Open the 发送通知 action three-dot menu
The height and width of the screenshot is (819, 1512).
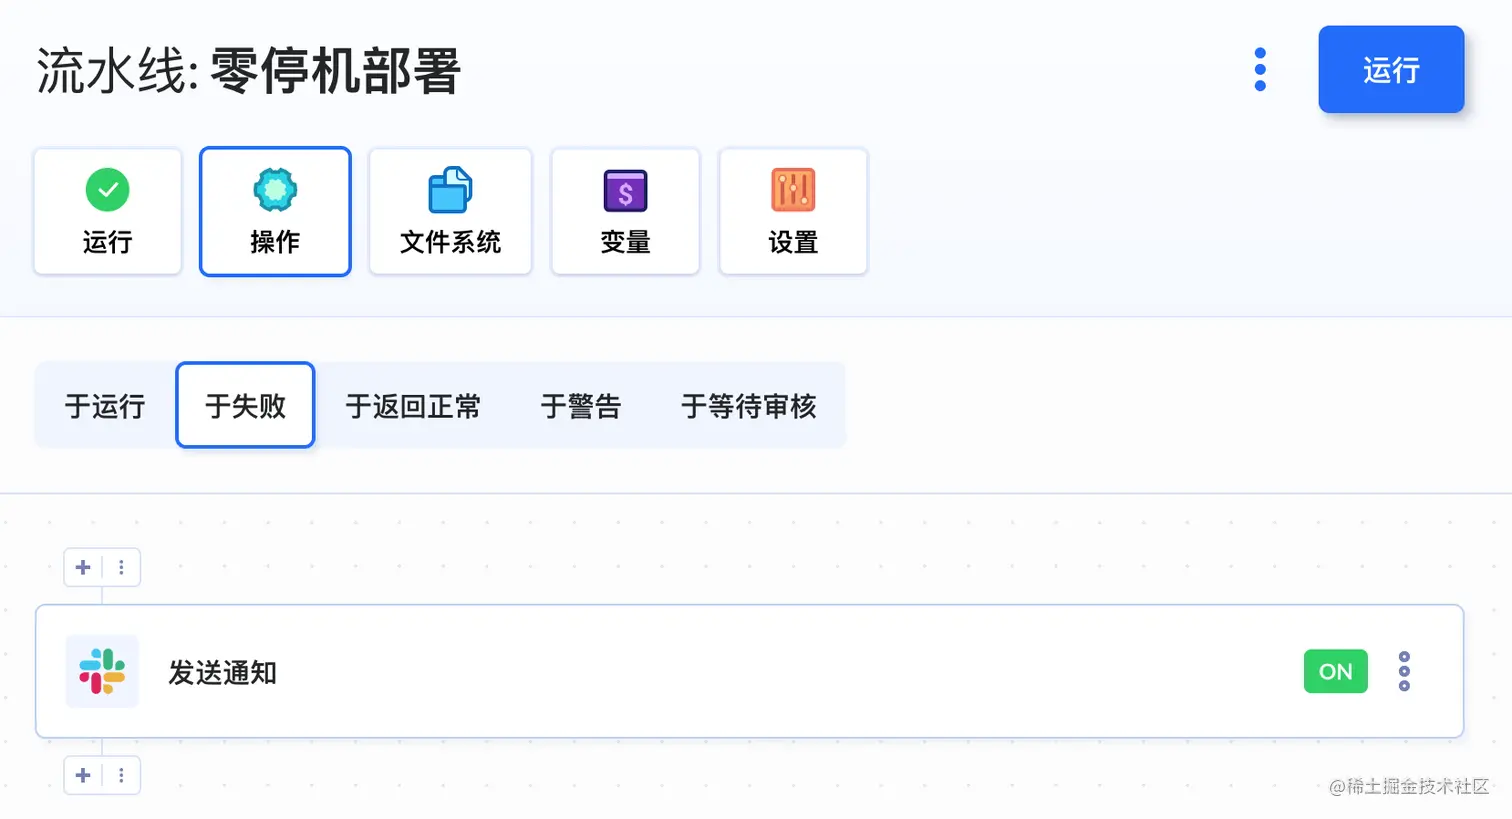pyautogui.click(x=1404, y=671)
